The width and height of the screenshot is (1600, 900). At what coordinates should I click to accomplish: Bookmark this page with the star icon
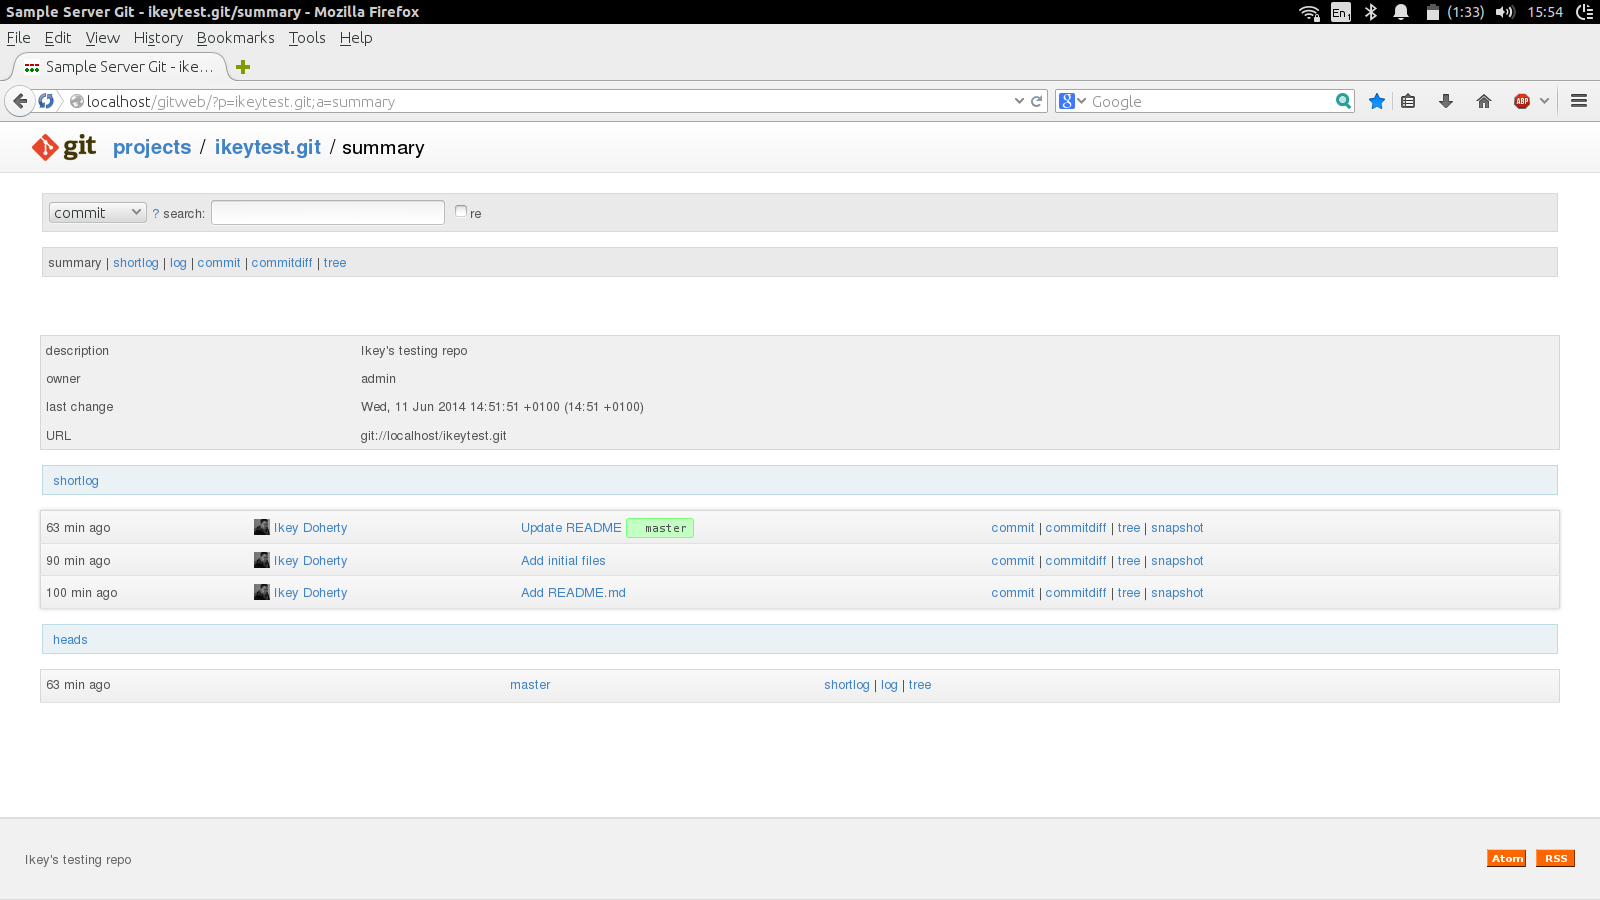click(x=1377, y=101)
